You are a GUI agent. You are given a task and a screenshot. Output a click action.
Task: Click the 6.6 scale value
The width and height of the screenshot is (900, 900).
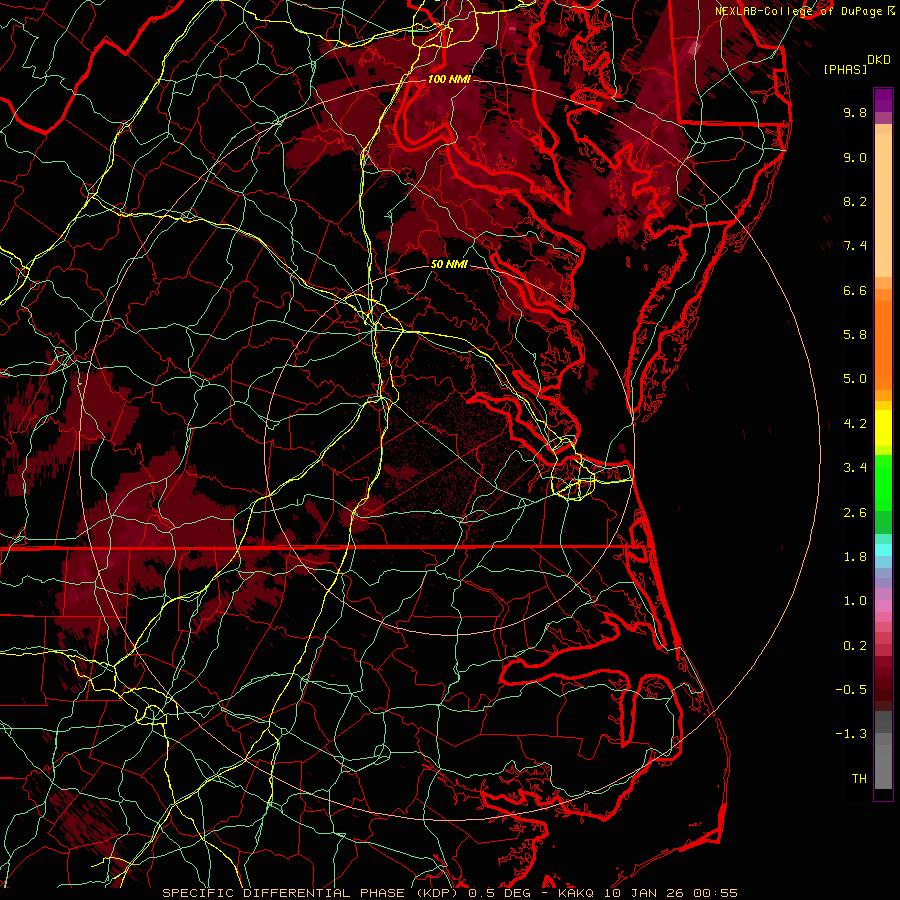855,290
